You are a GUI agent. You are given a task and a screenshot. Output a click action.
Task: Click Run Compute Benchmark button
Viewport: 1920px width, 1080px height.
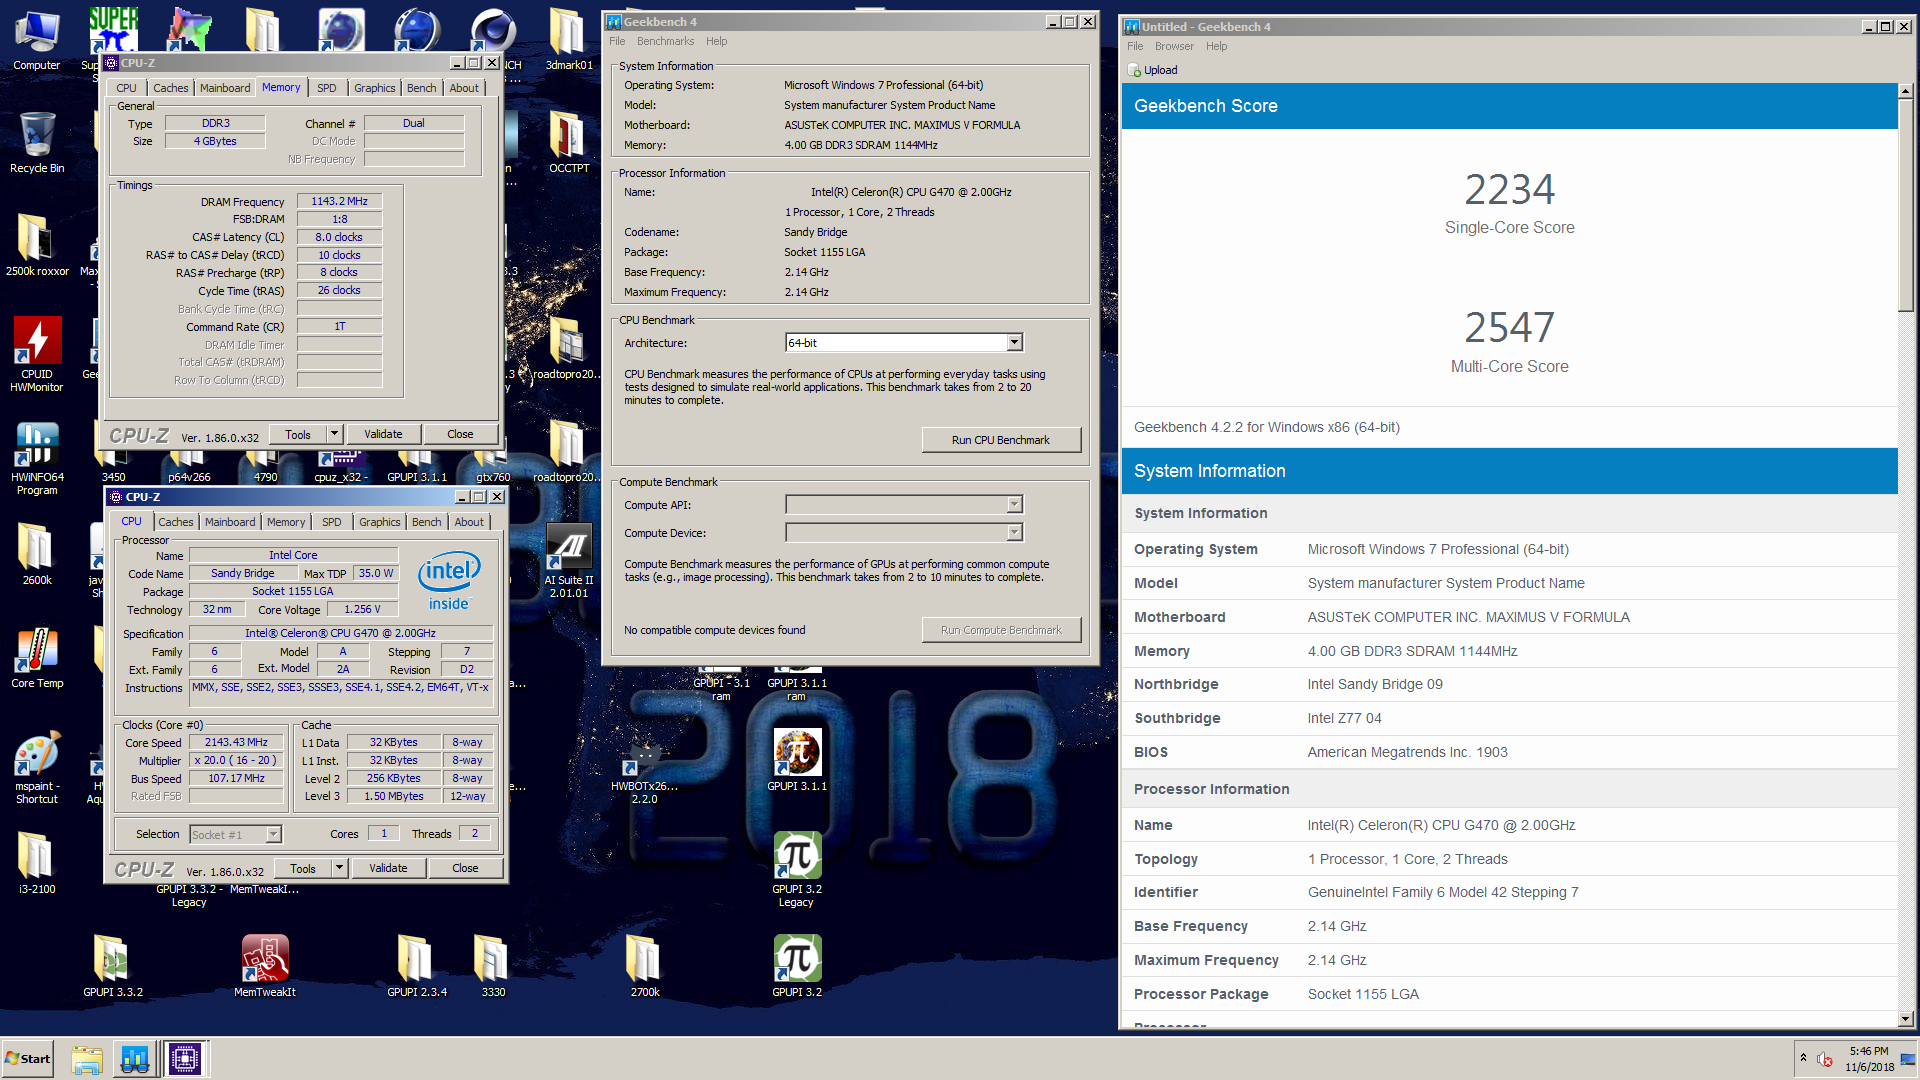click(1001, 630)
